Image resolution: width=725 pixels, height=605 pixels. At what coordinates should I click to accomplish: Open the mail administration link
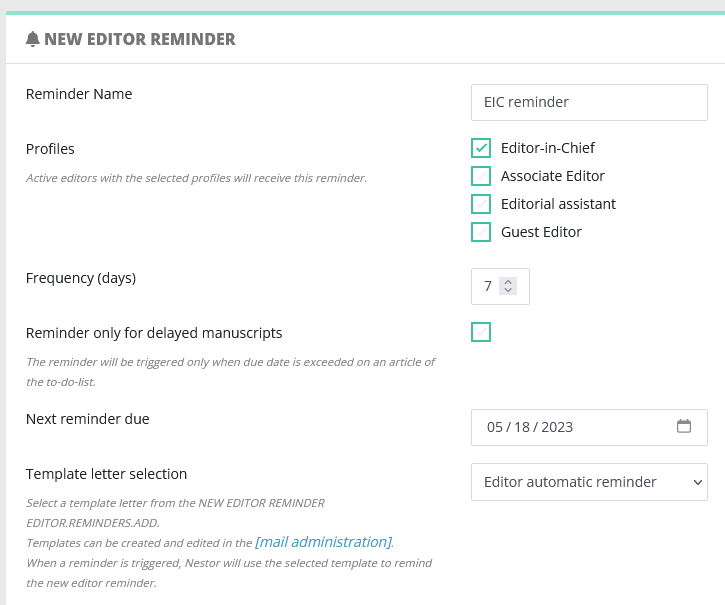tap(324, 542)
